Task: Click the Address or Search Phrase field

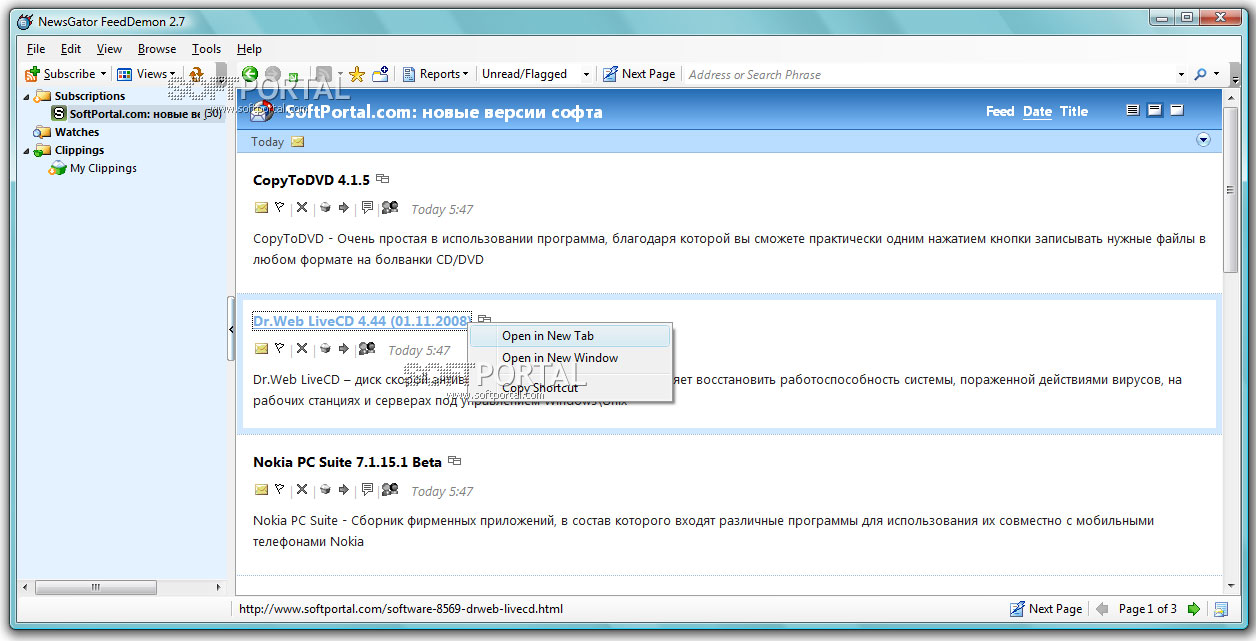Action: coord(930,74)
